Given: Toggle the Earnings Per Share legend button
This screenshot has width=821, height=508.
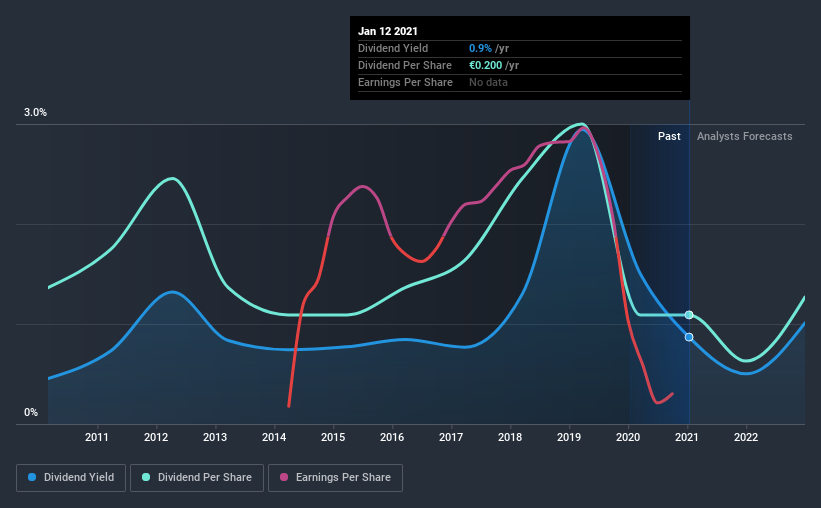Looking at the screenshot, I should point(335,478).
